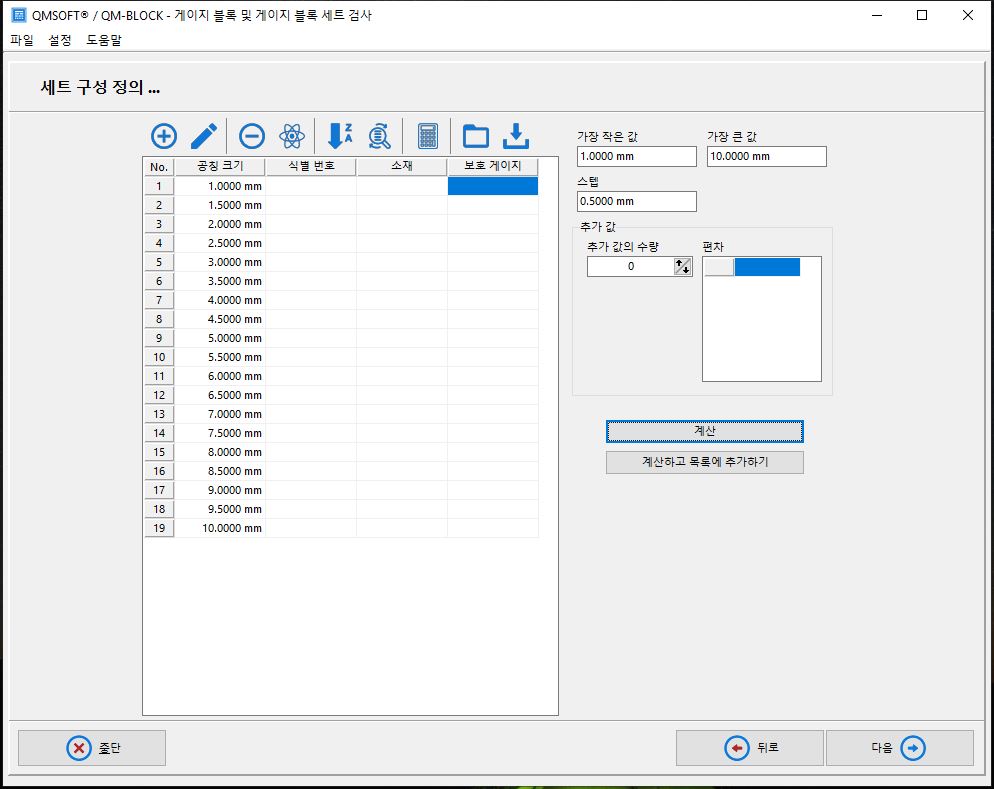Click the 계산 button

(704, 431)
